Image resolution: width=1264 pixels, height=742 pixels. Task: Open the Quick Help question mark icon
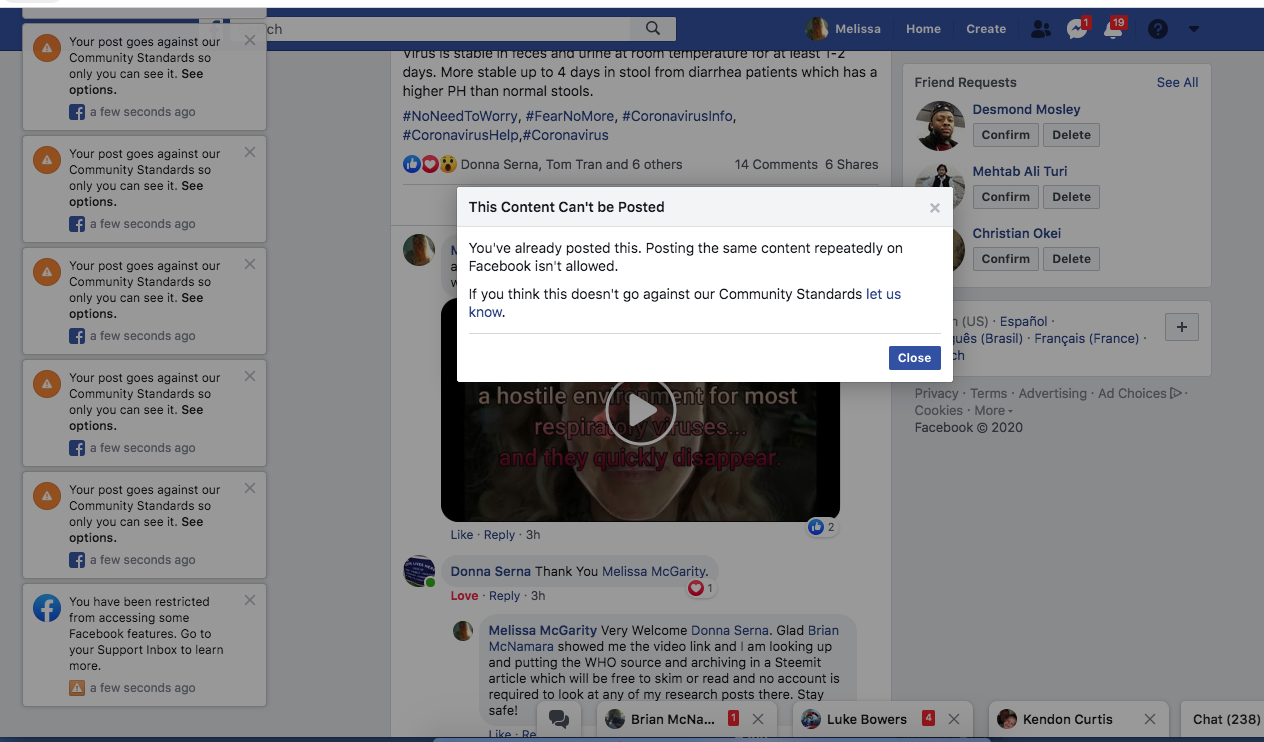1158,29
